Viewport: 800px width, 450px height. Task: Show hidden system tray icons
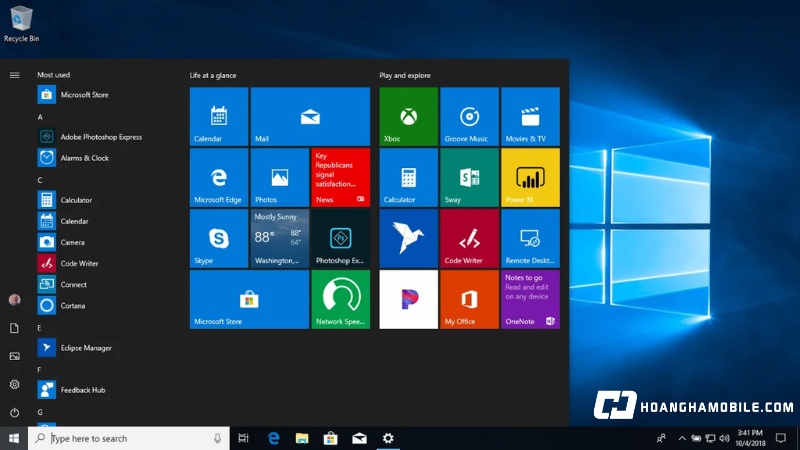click(682, 438)
